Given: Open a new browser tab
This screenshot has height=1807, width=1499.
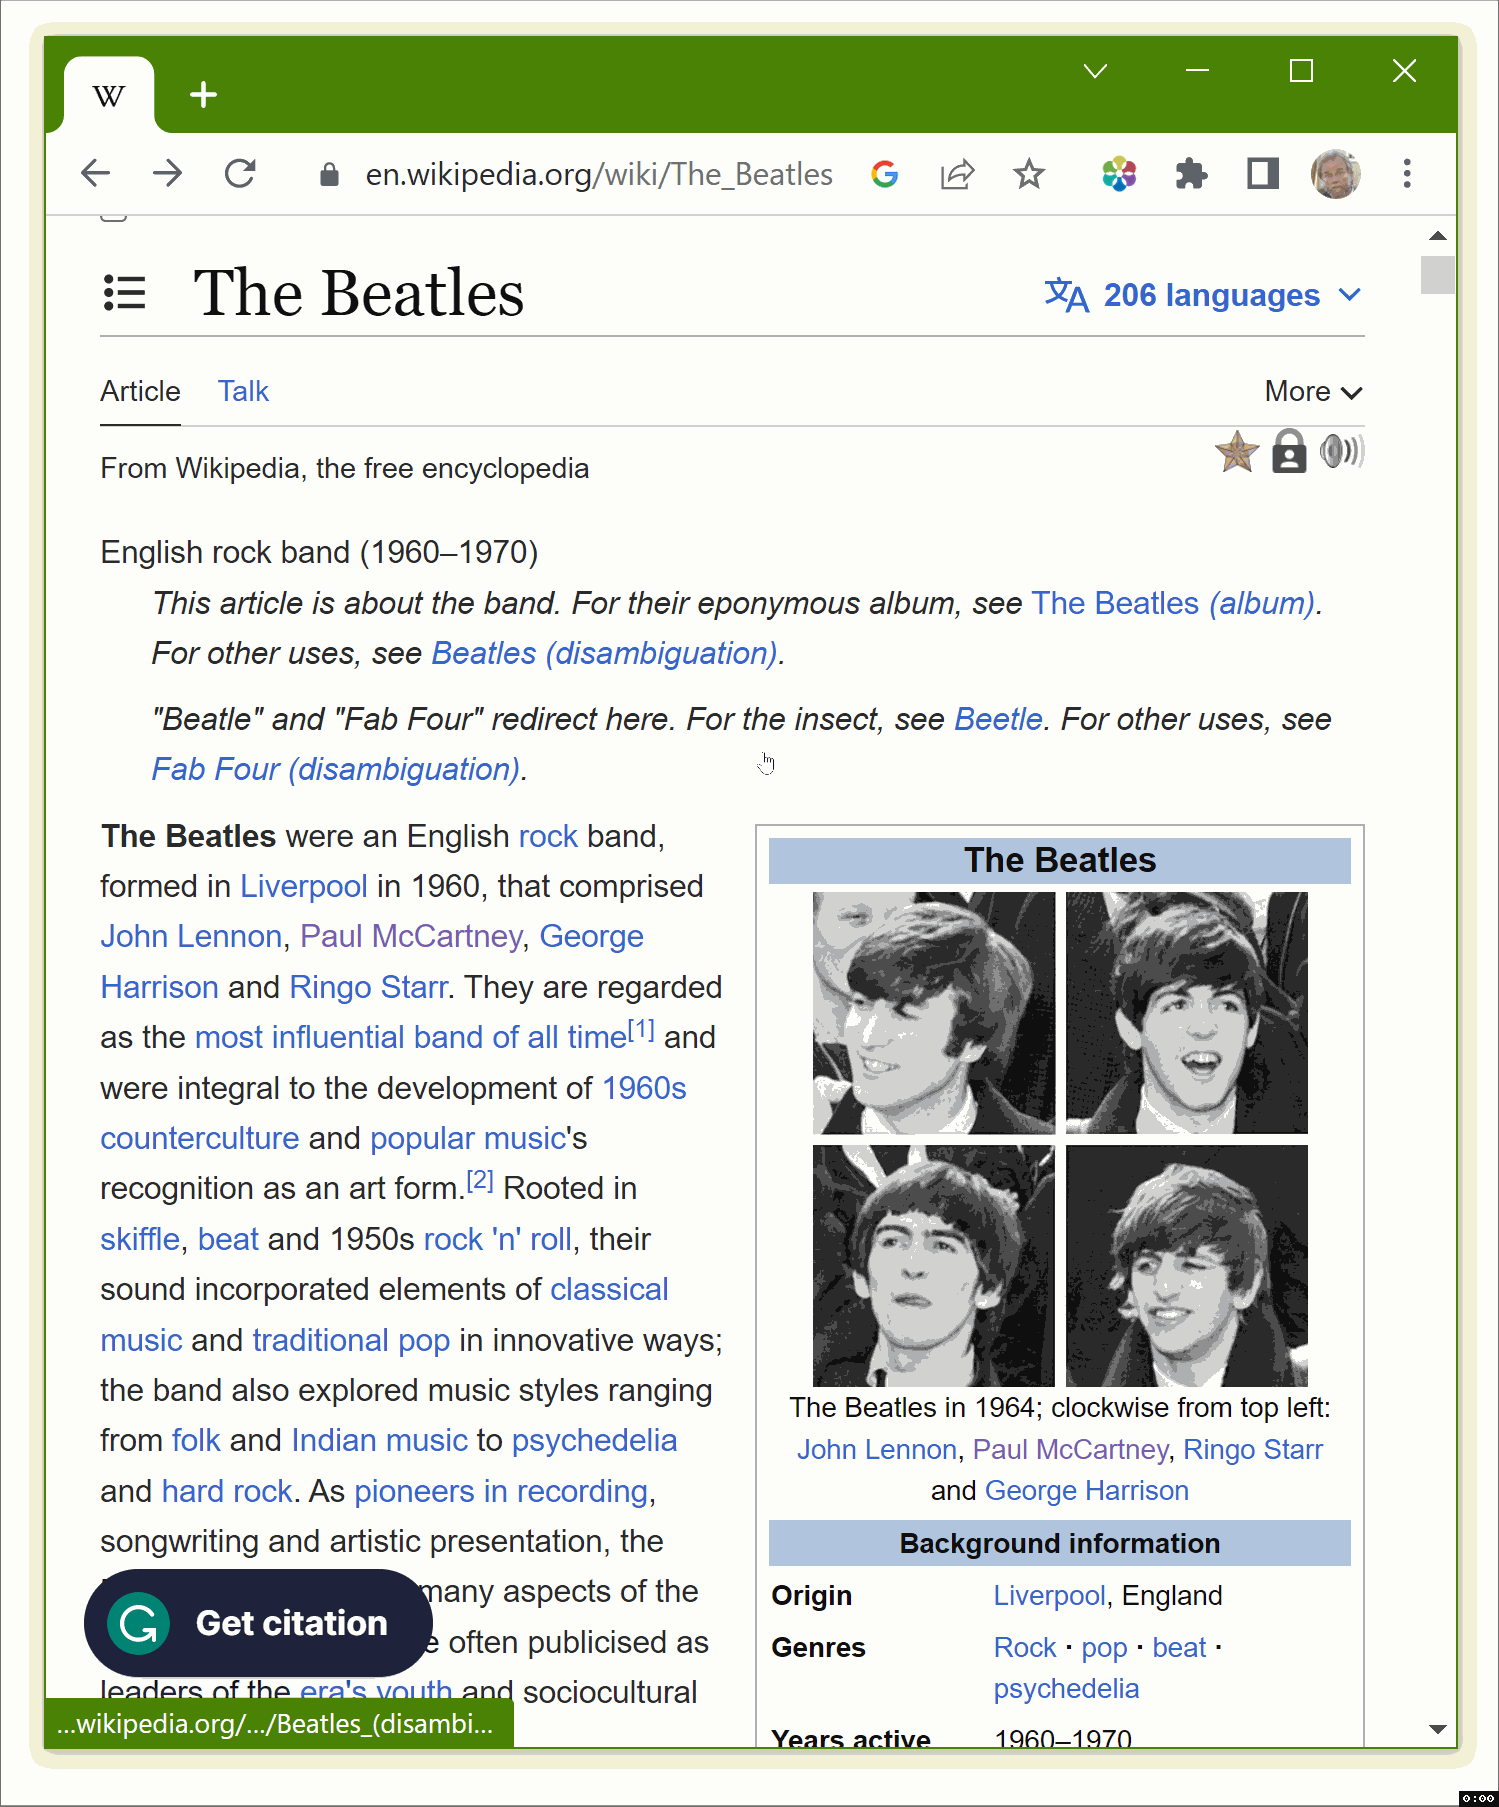Looking at the screenshot, I should pos(203,95).
